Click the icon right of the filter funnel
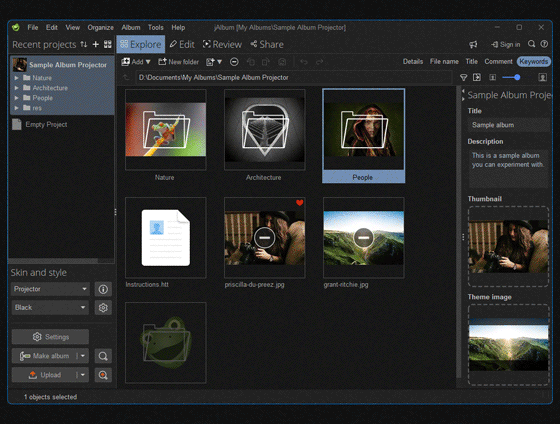The height and width of the screenshot is (424, 560). point(477,78)
